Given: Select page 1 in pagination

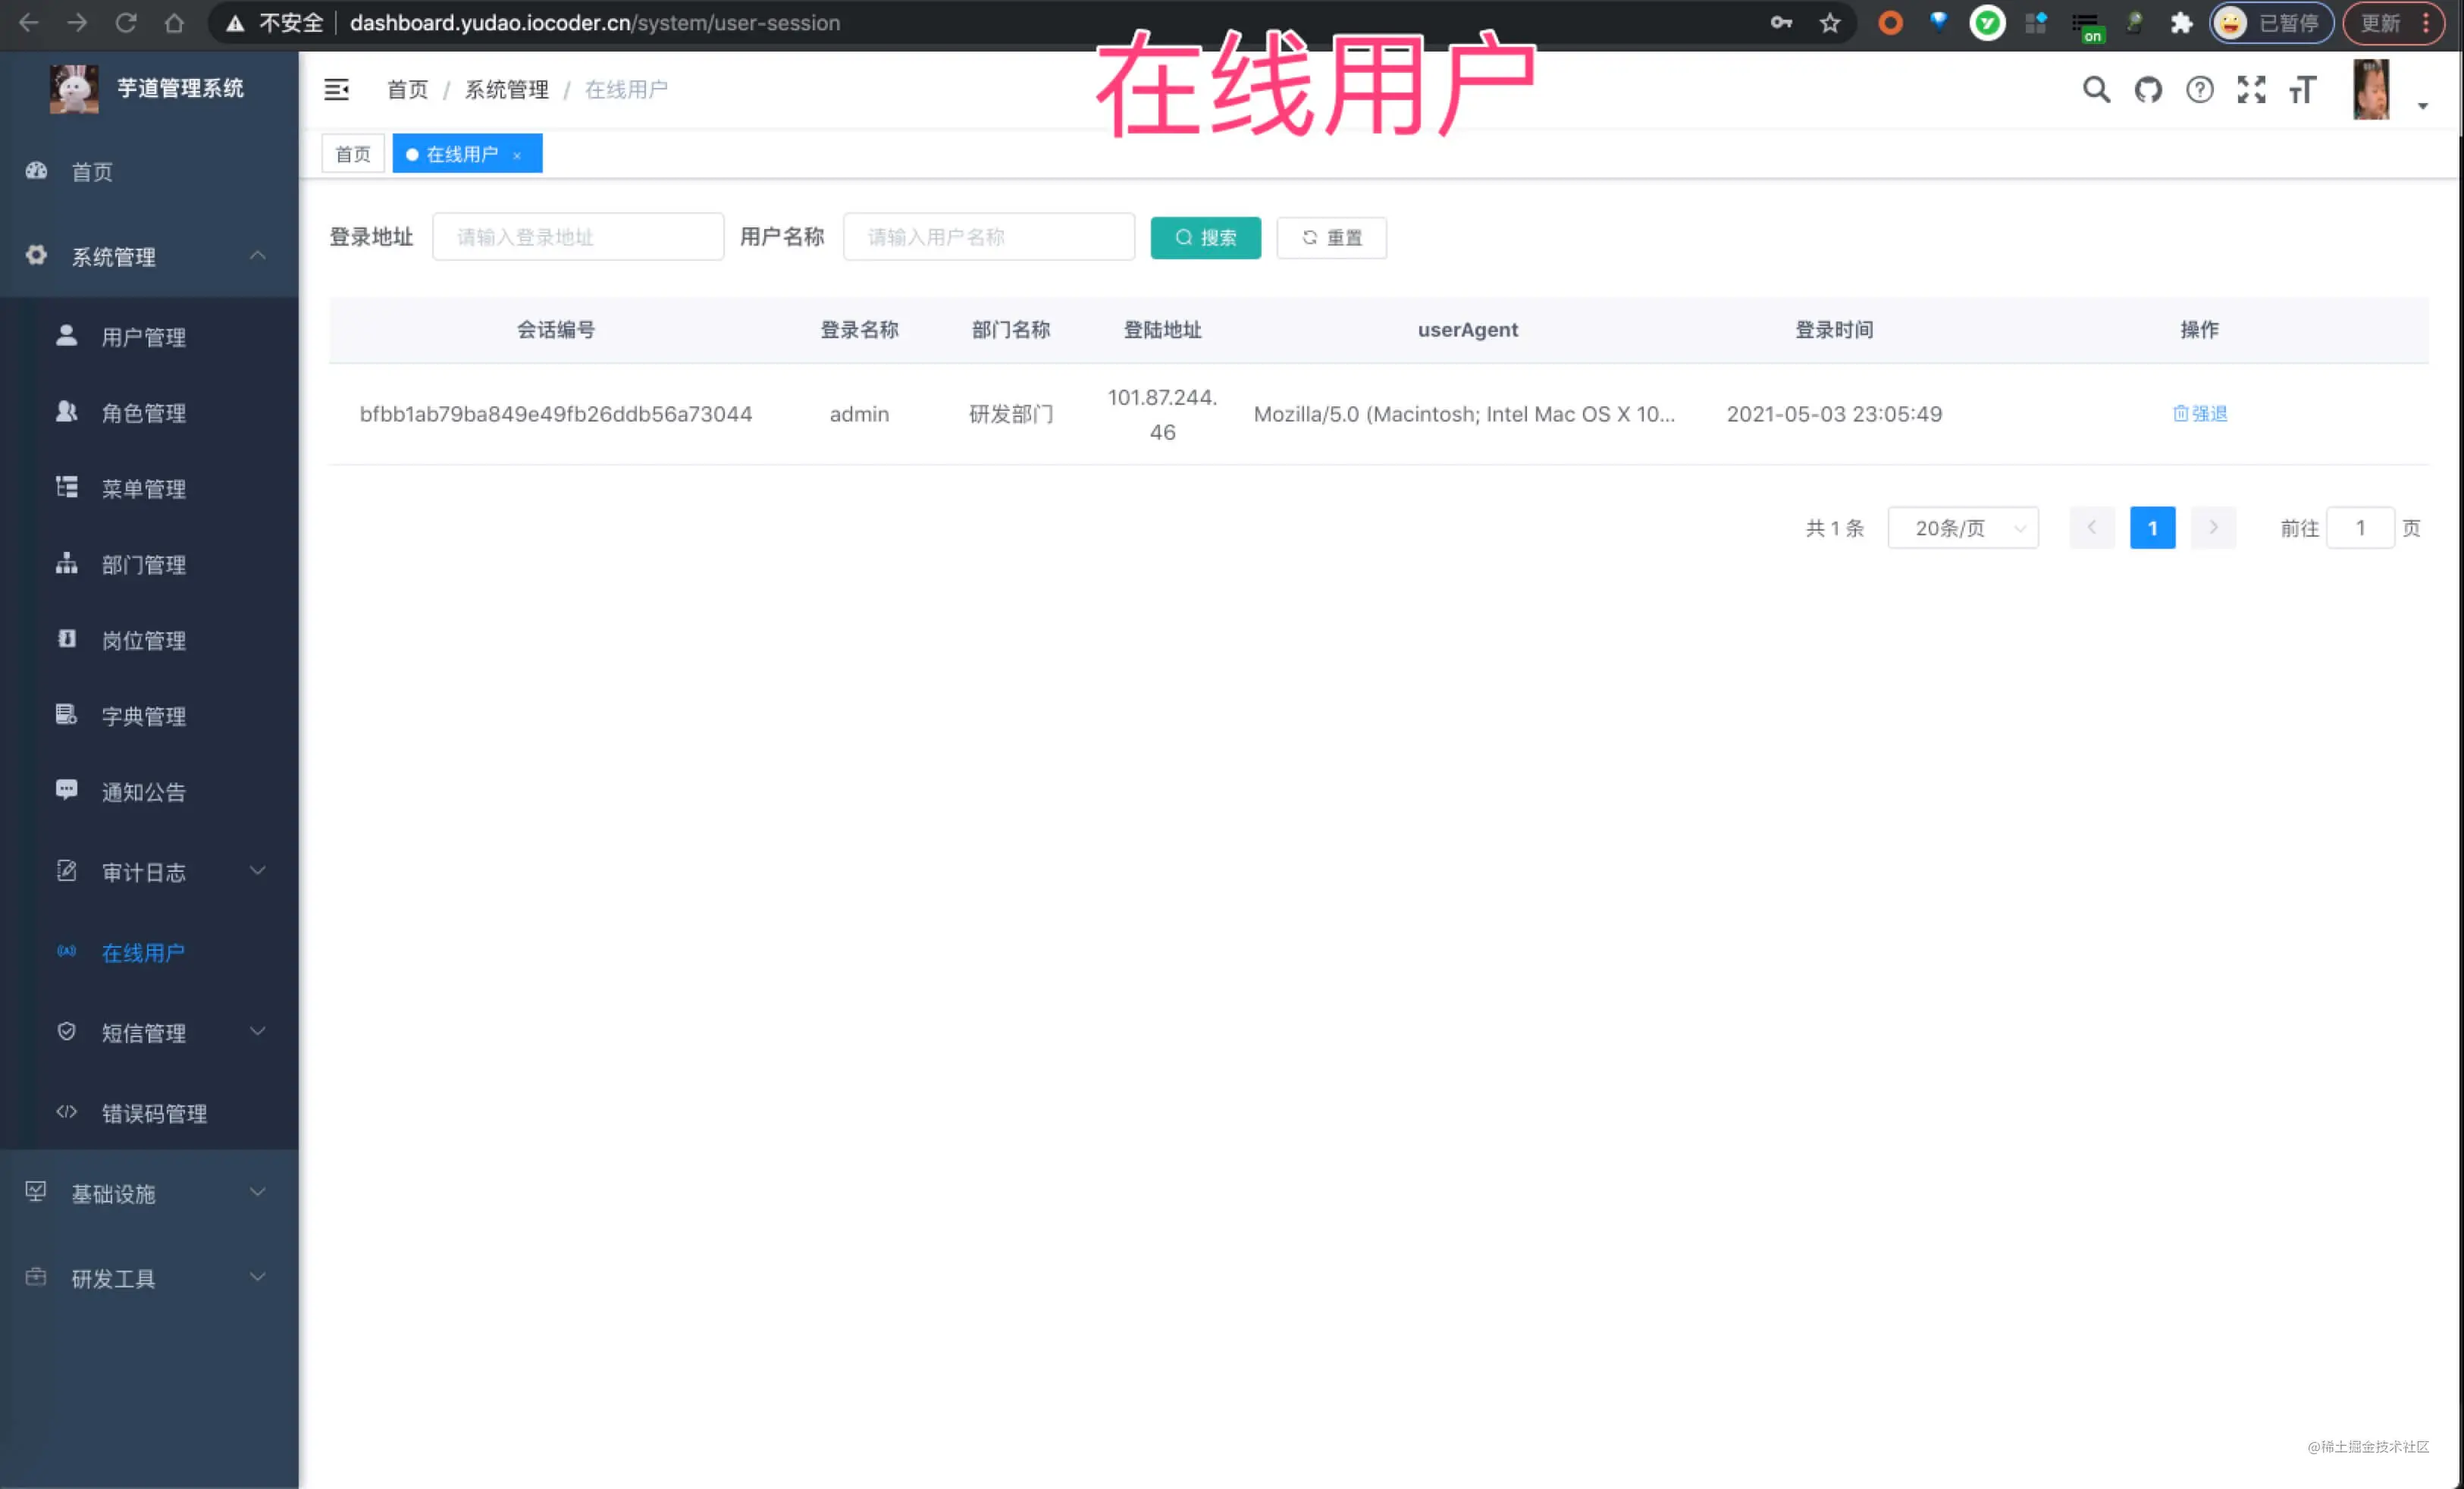Looking at the screenshot, I should click(x=2152, y=528).
